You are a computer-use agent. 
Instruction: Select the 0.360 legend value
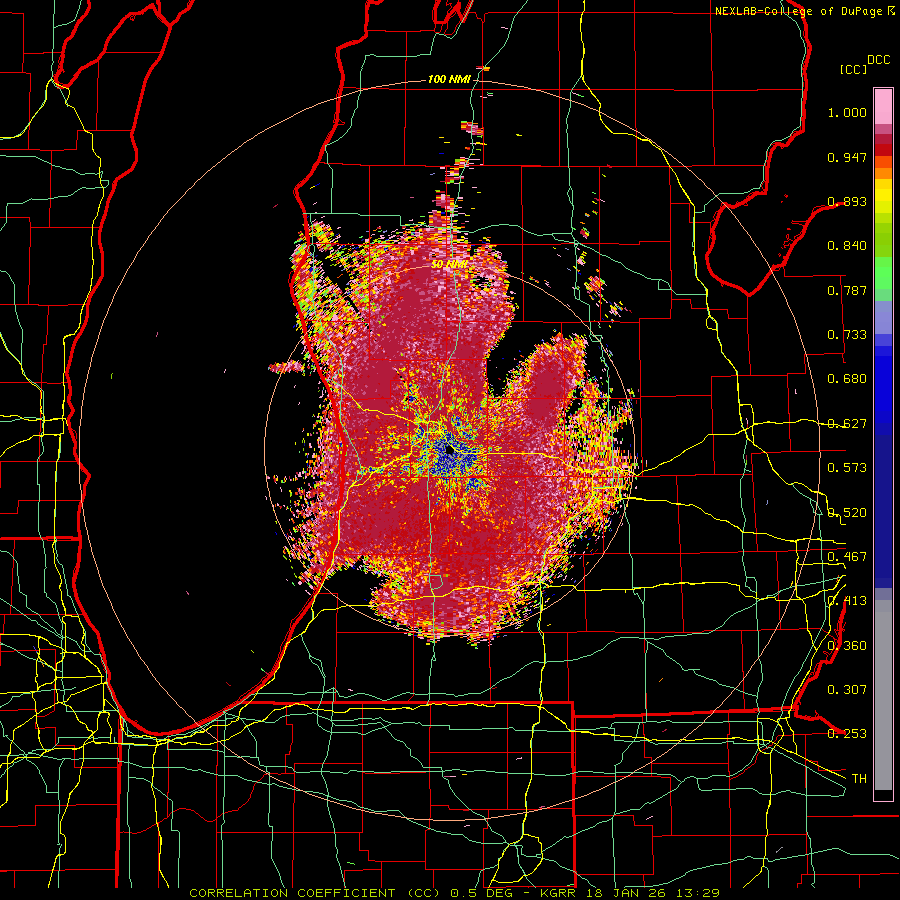[847, 645]
